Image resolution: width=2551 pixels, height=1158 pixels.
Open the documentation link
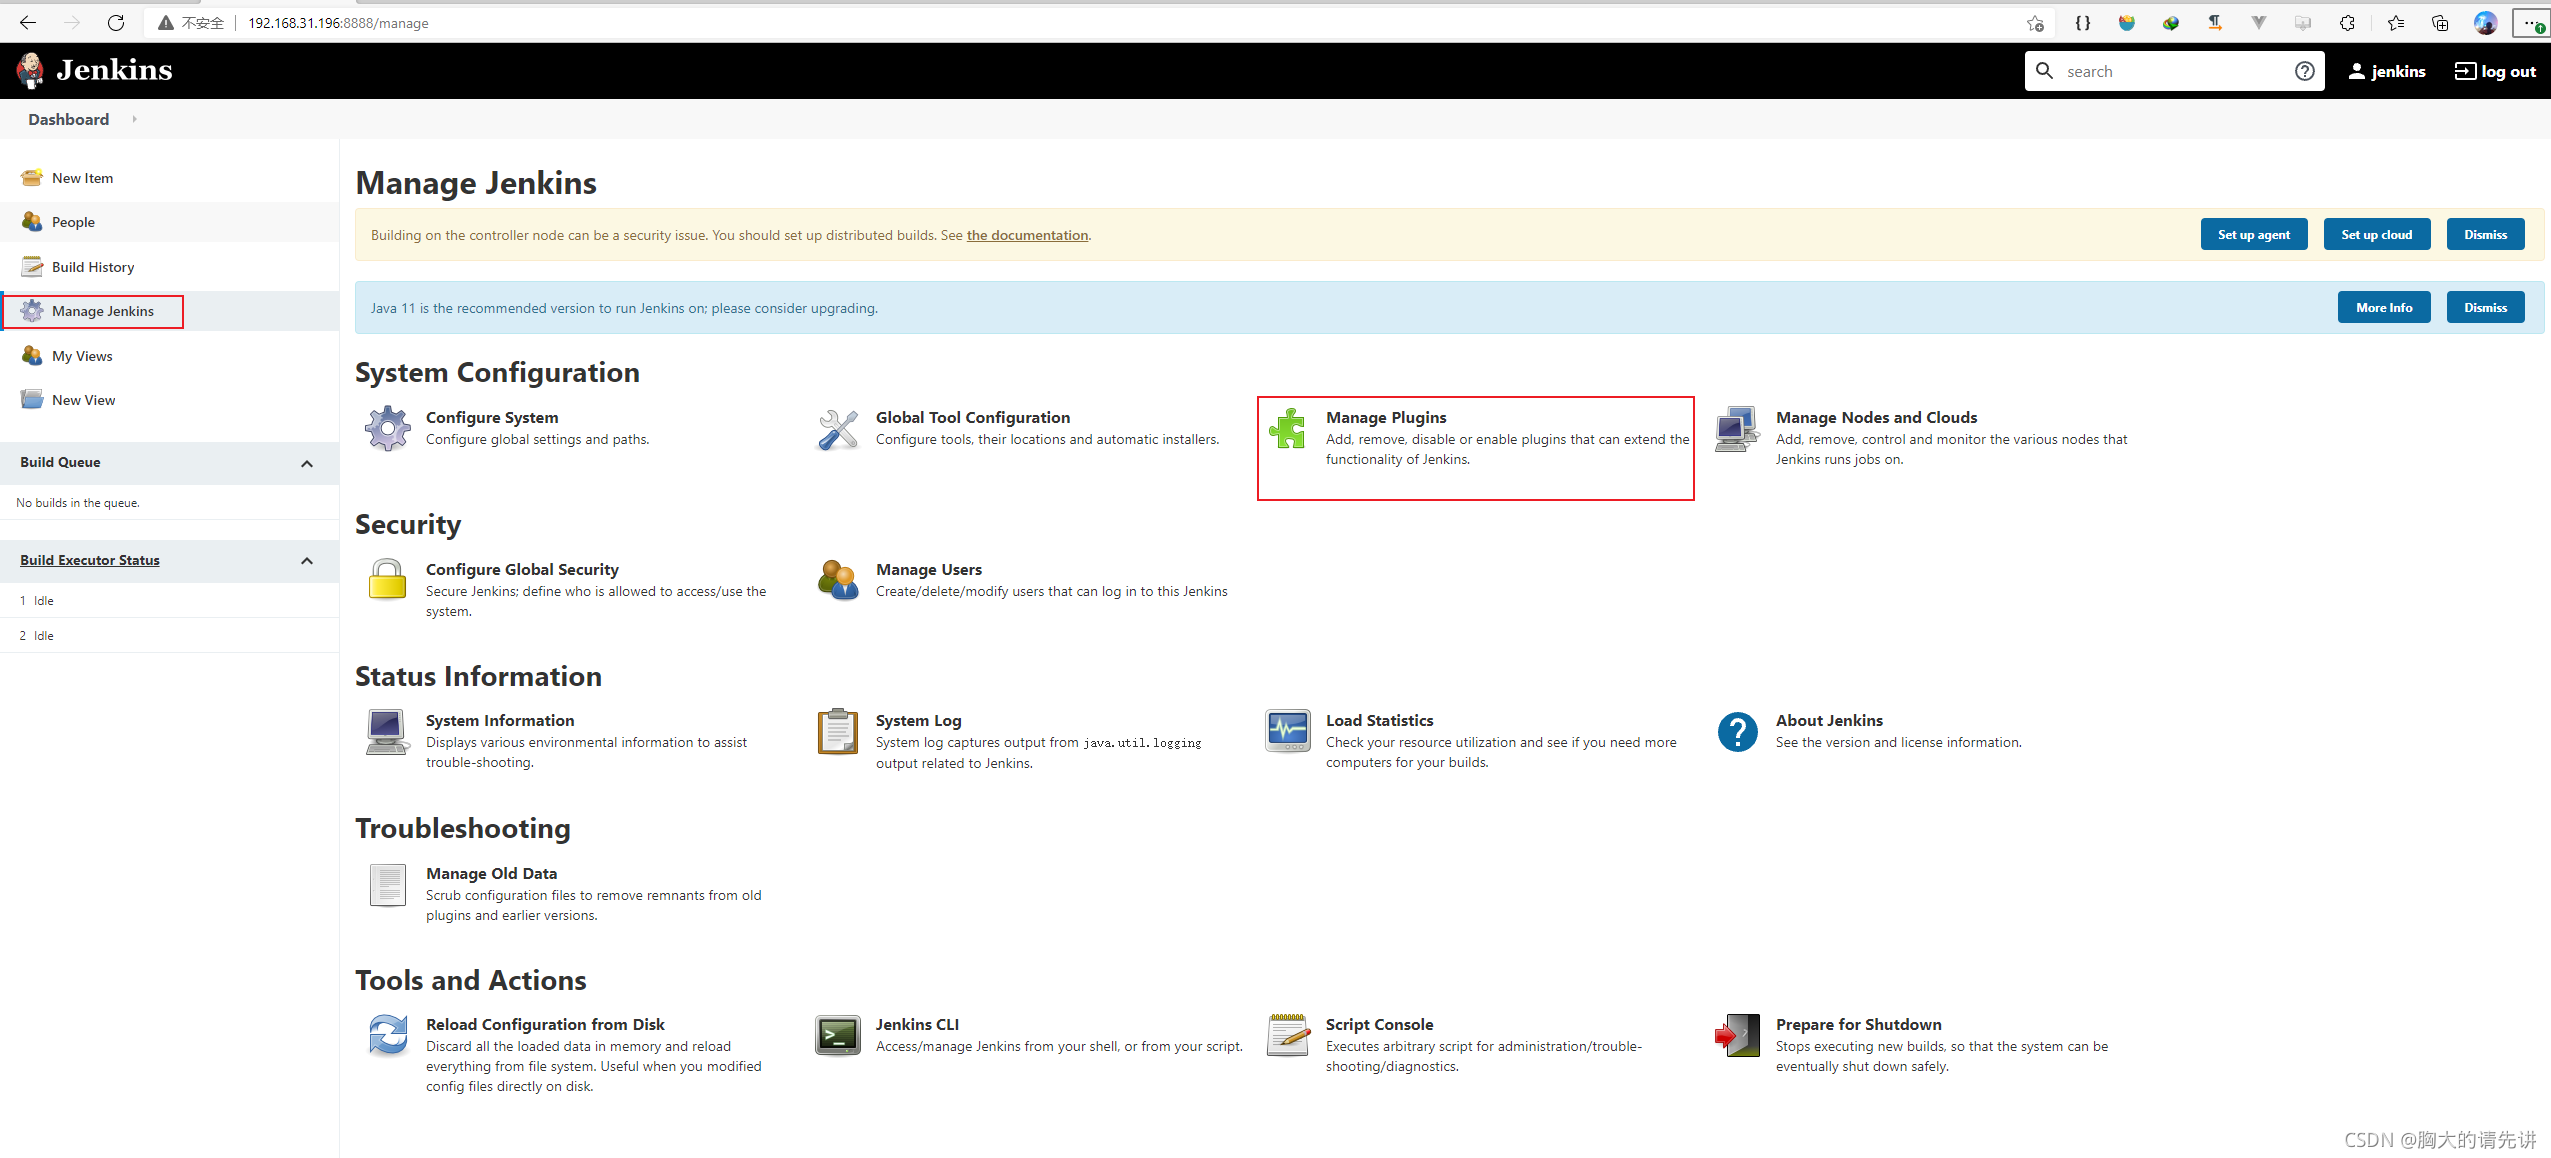click(x=1027, y=235)
